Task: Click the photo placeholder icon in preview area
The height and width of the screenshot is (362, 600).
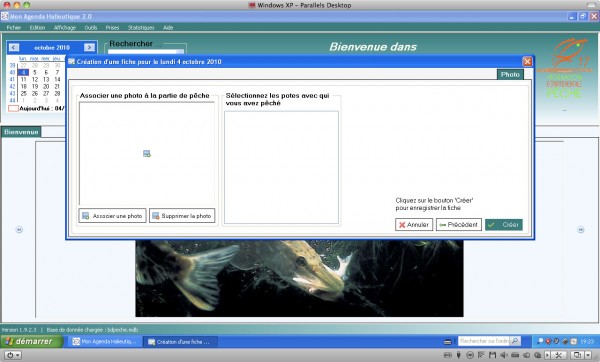Action: 147,153
